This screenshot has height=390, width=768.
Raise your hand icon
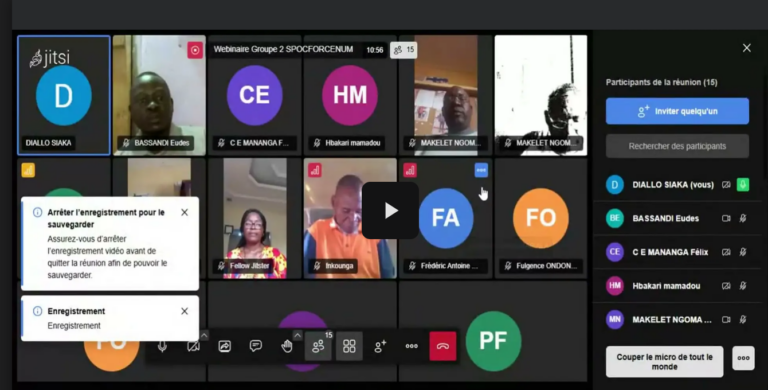tap(287, 346)
